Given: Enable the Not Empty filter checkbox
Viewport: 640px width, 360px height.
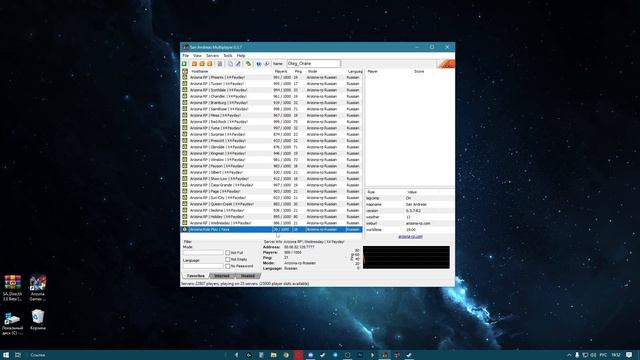Looking at the screenshot, I should [x=228, y=260].
